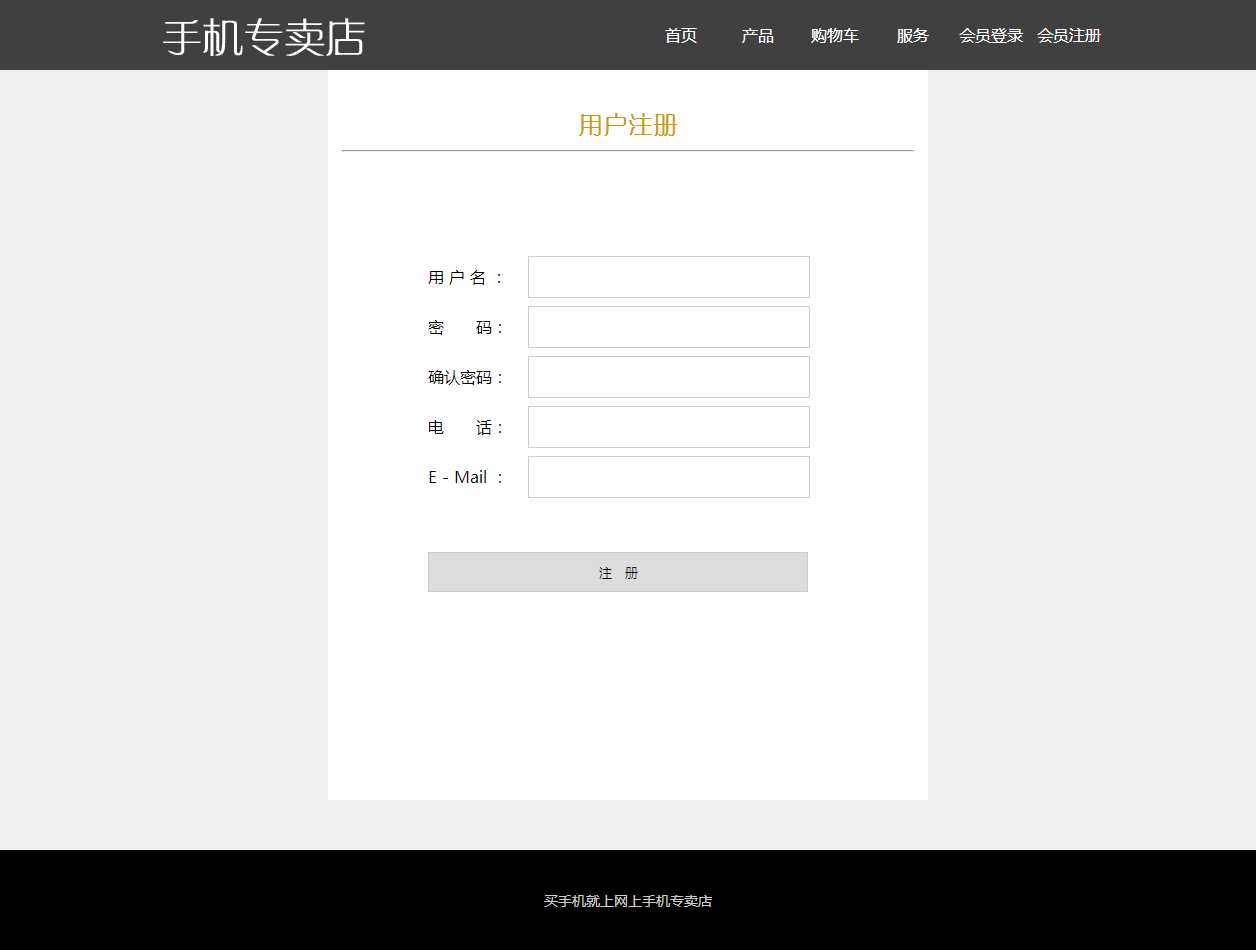Click the footer text 买手机就上网上手机专卖店
The height and width of the screenshot is (950, 1256).
point(628,901)
